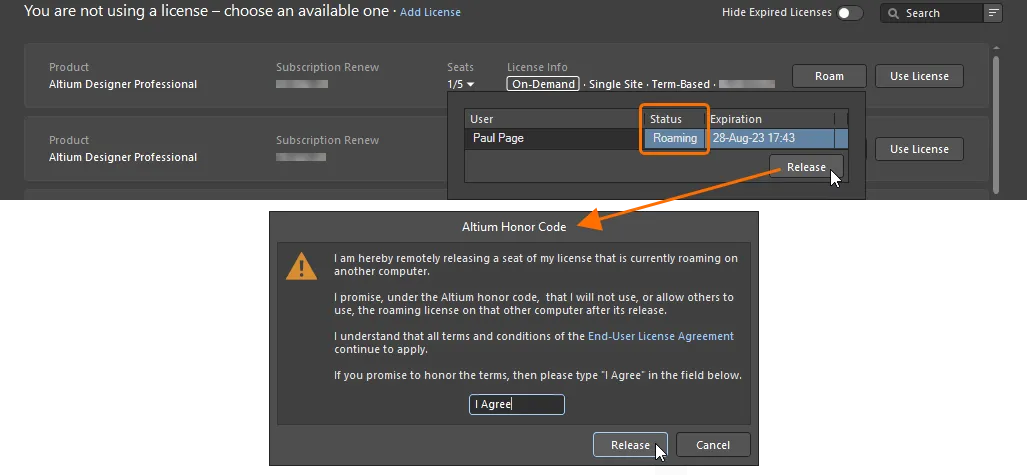The image size is (1027, 475).
Task: Click the Status column header
Action: coord(675,119)
